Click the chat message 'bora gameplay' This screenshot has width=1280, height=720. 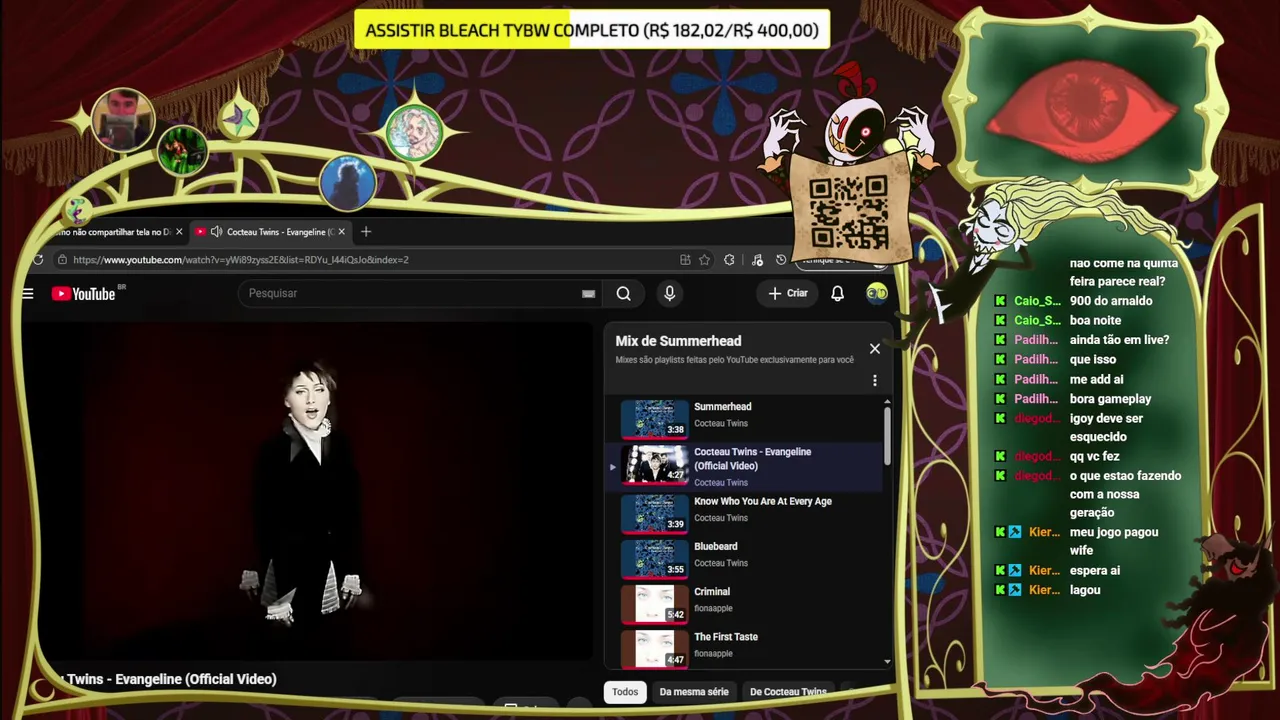(x=1111, y=399)
